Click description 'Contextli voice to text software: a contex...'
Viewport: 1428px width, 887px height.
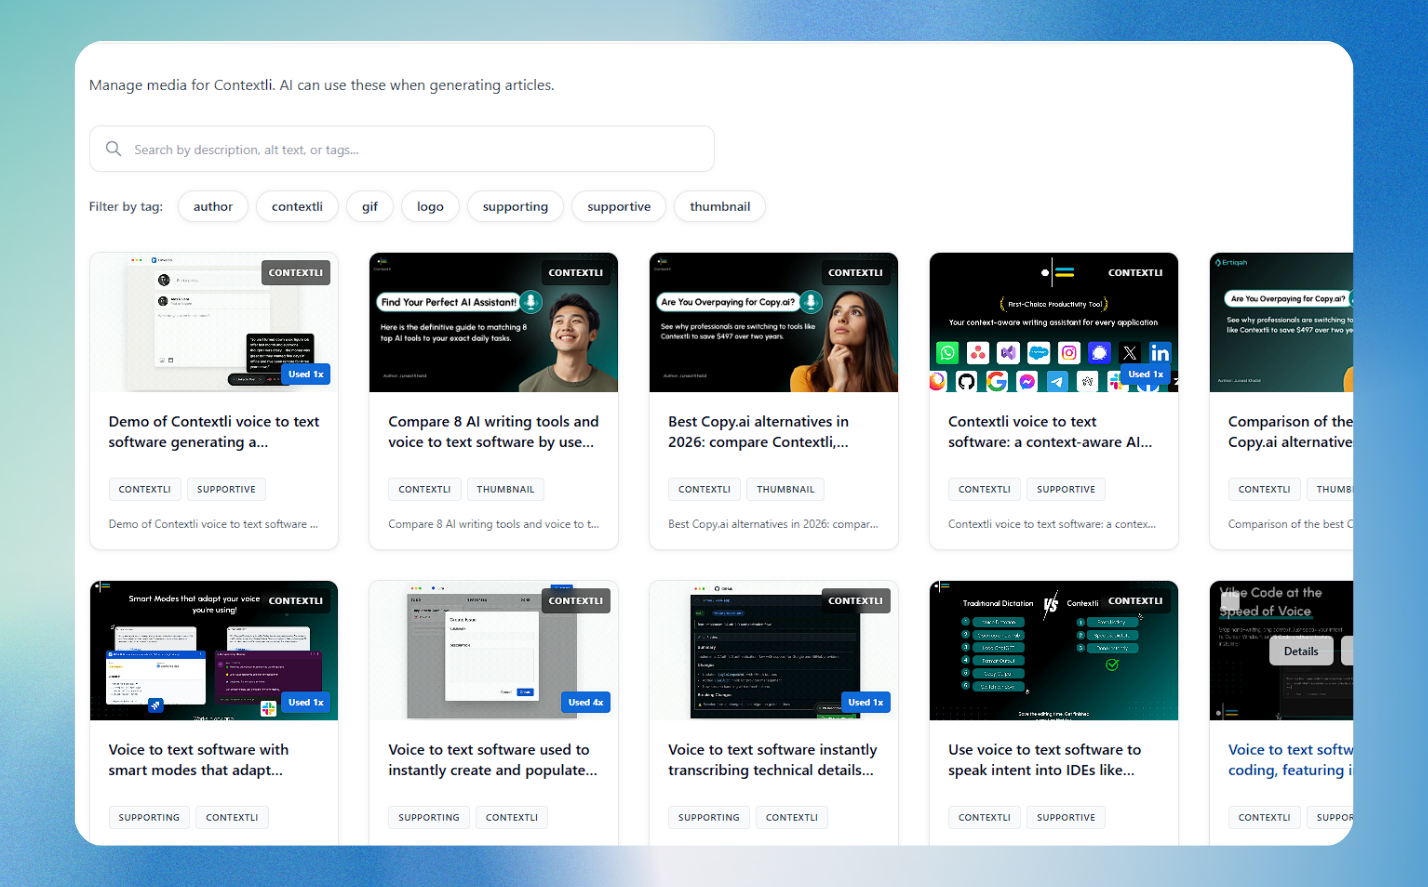1052,524
